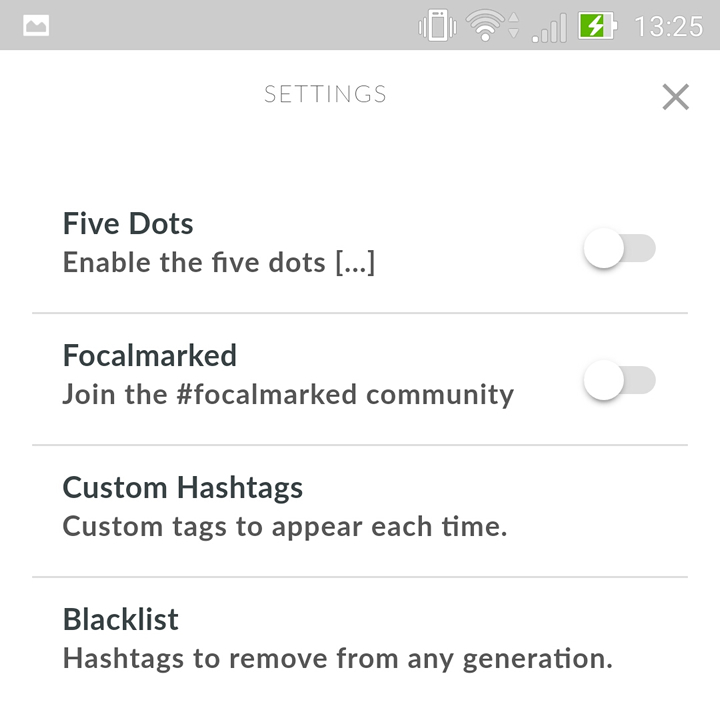Click 'Hashtags to remove from any generation.' text

tap(337, 658)
